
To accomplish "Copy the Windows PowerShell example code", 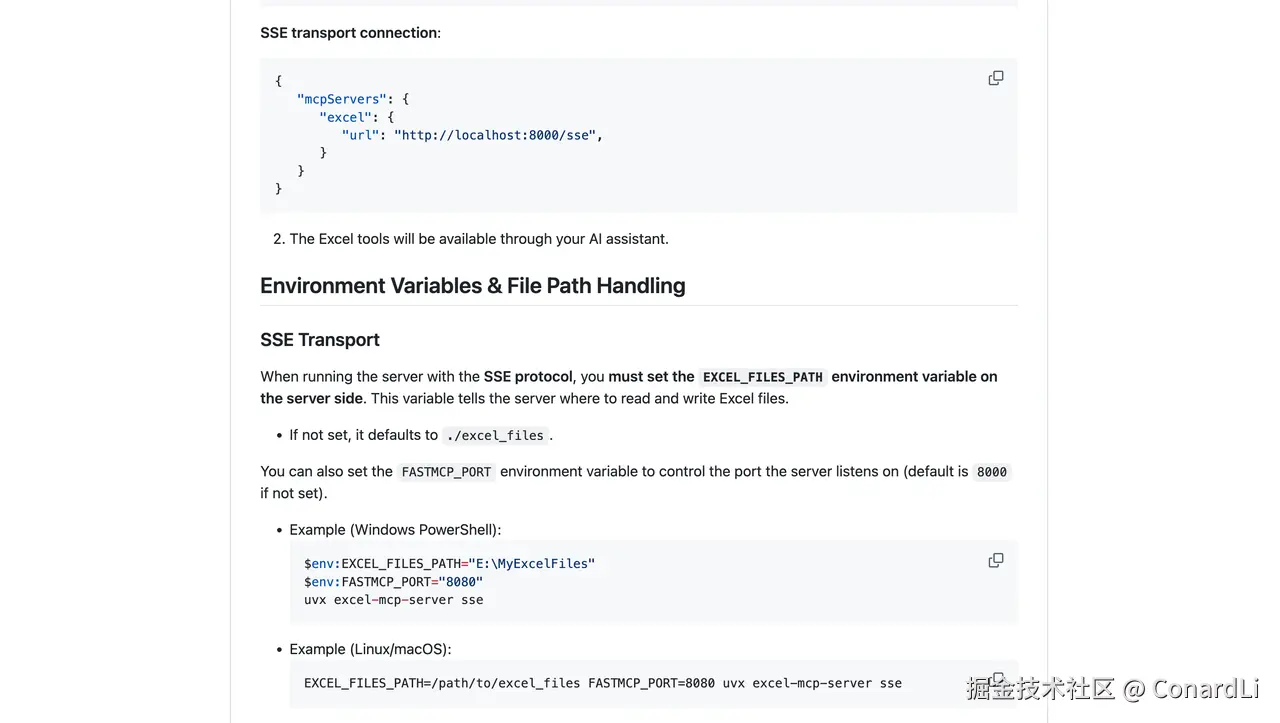I will (995, 560).
